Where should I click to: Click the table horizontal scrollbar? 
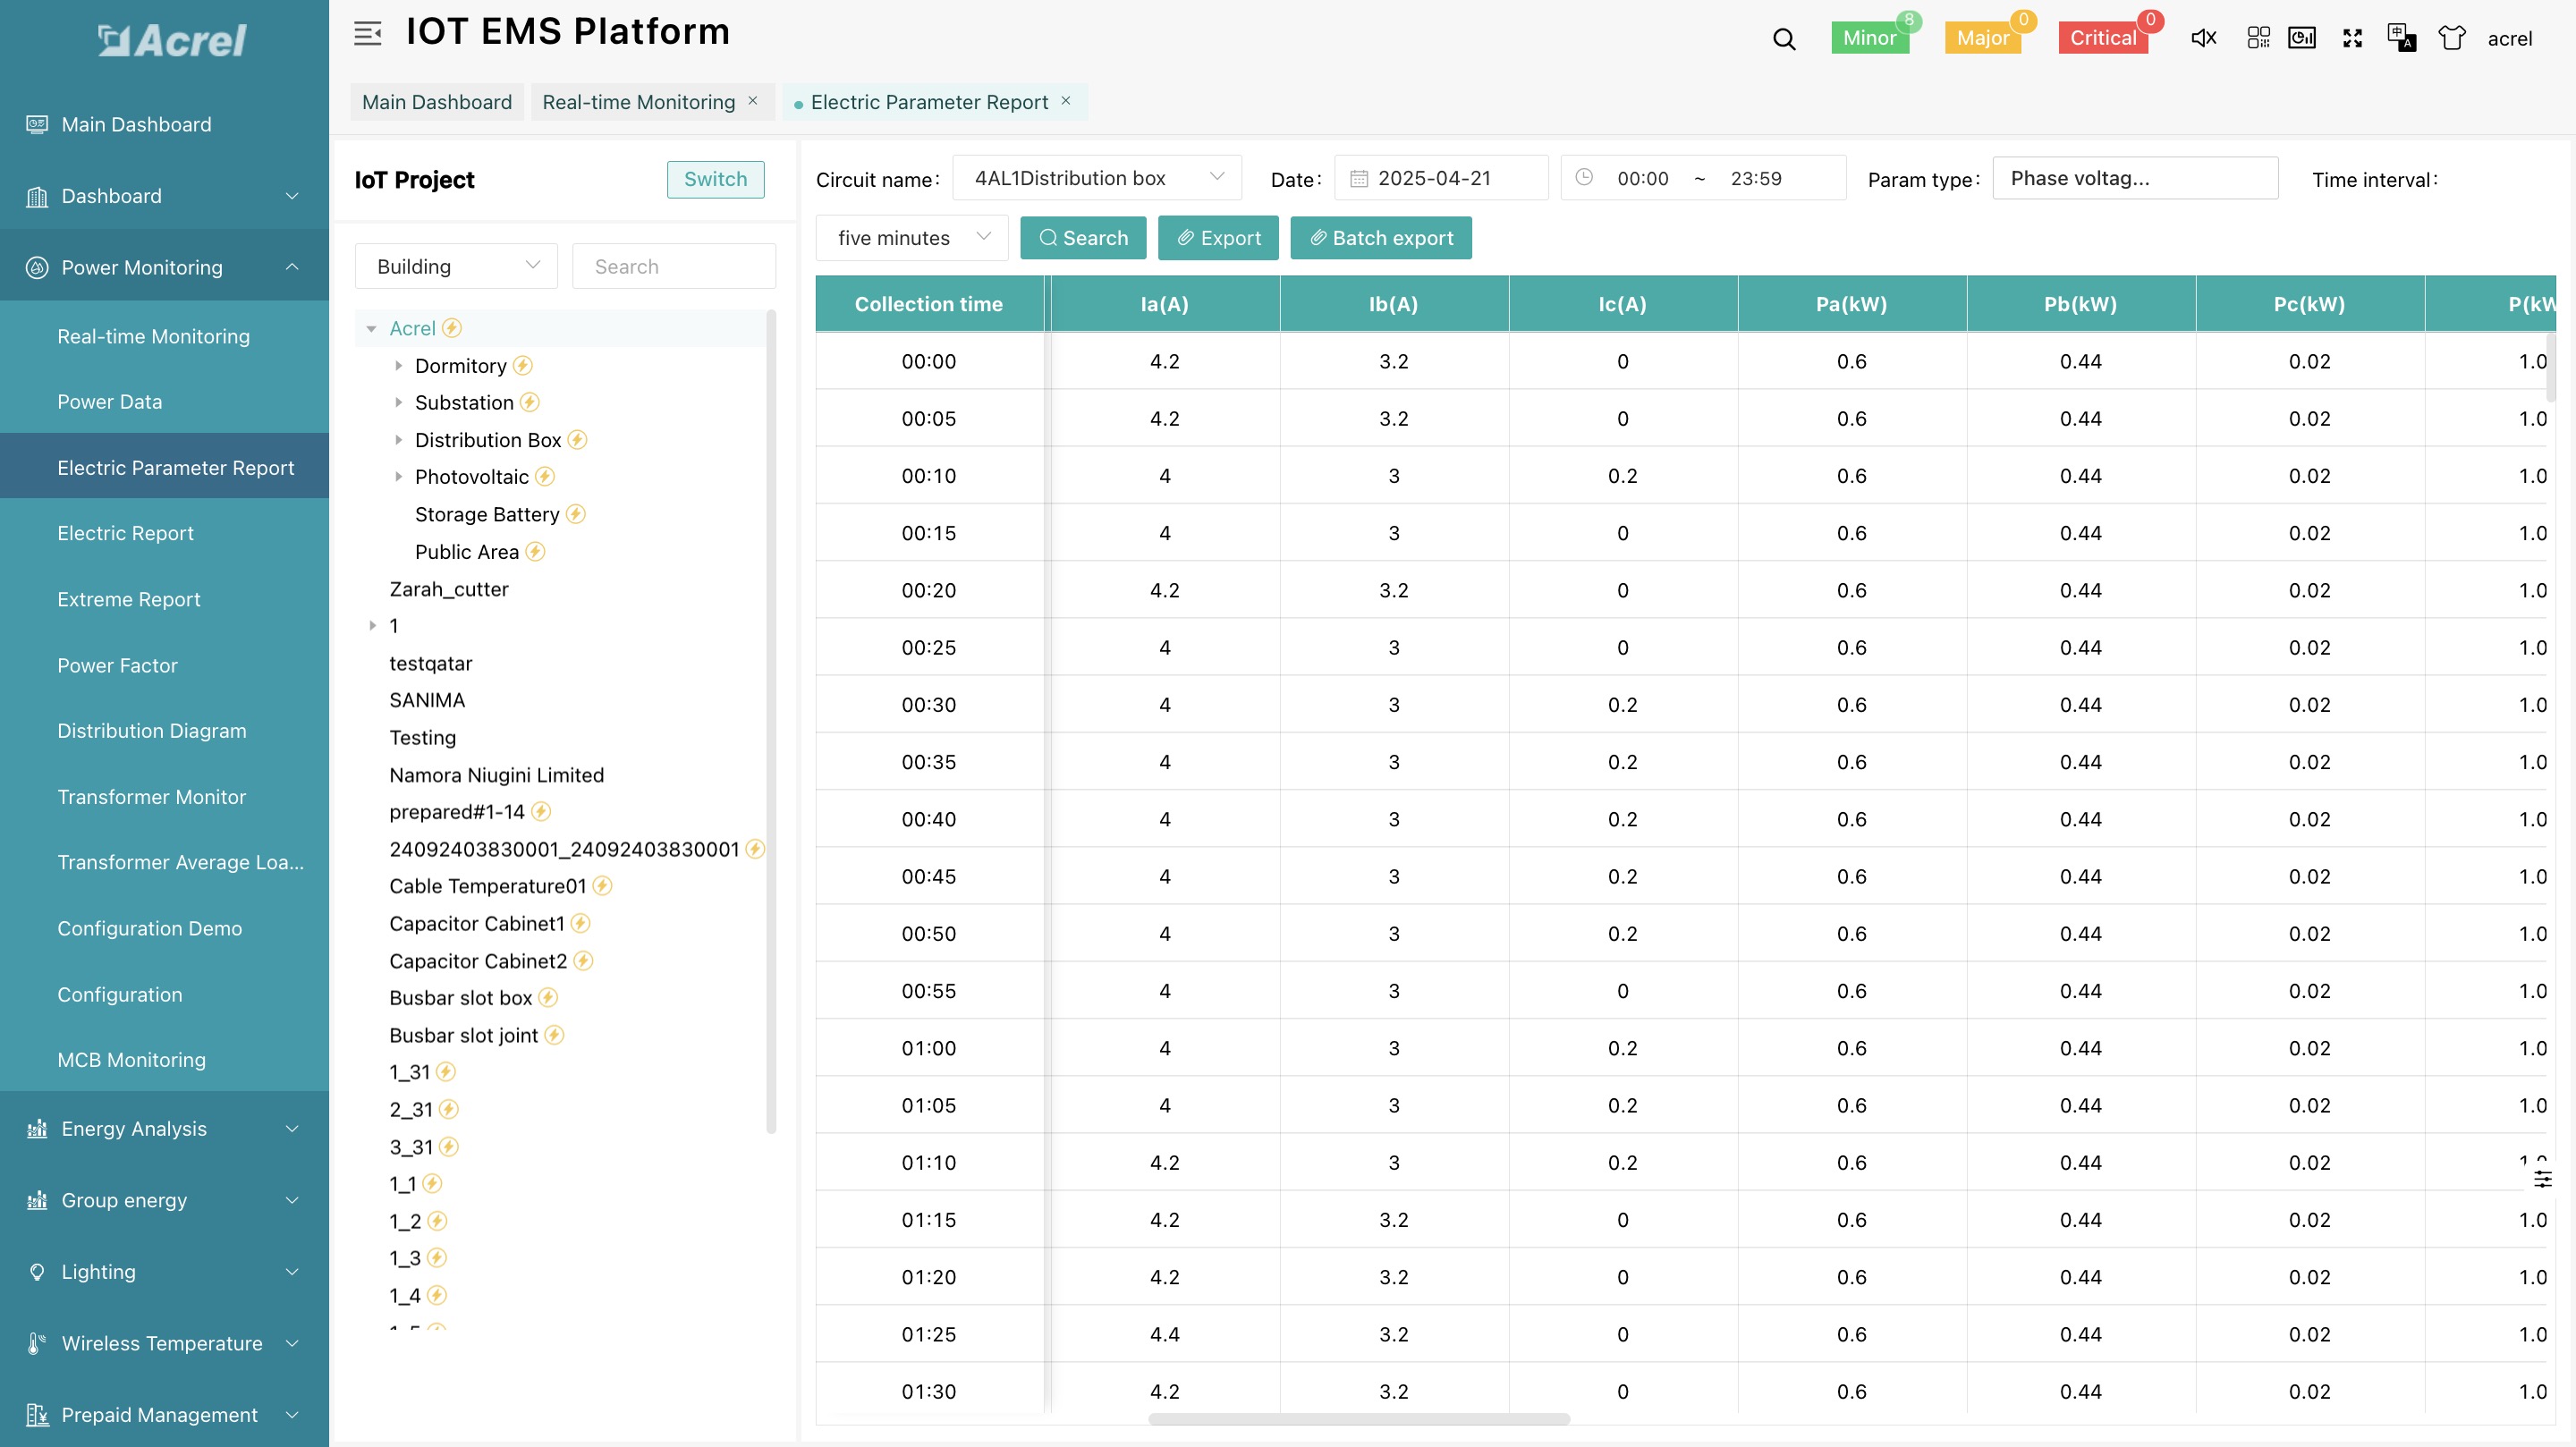click(1359, 1419)
